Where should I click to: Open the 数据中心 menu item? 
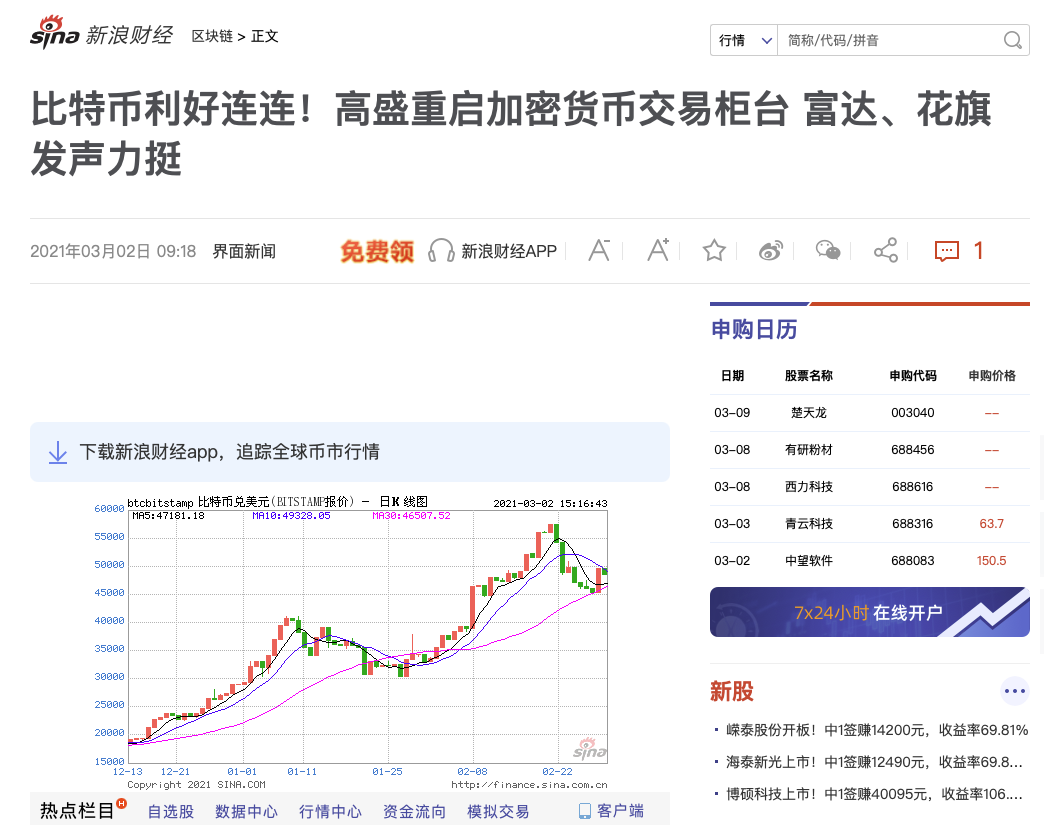coord(246,812)
